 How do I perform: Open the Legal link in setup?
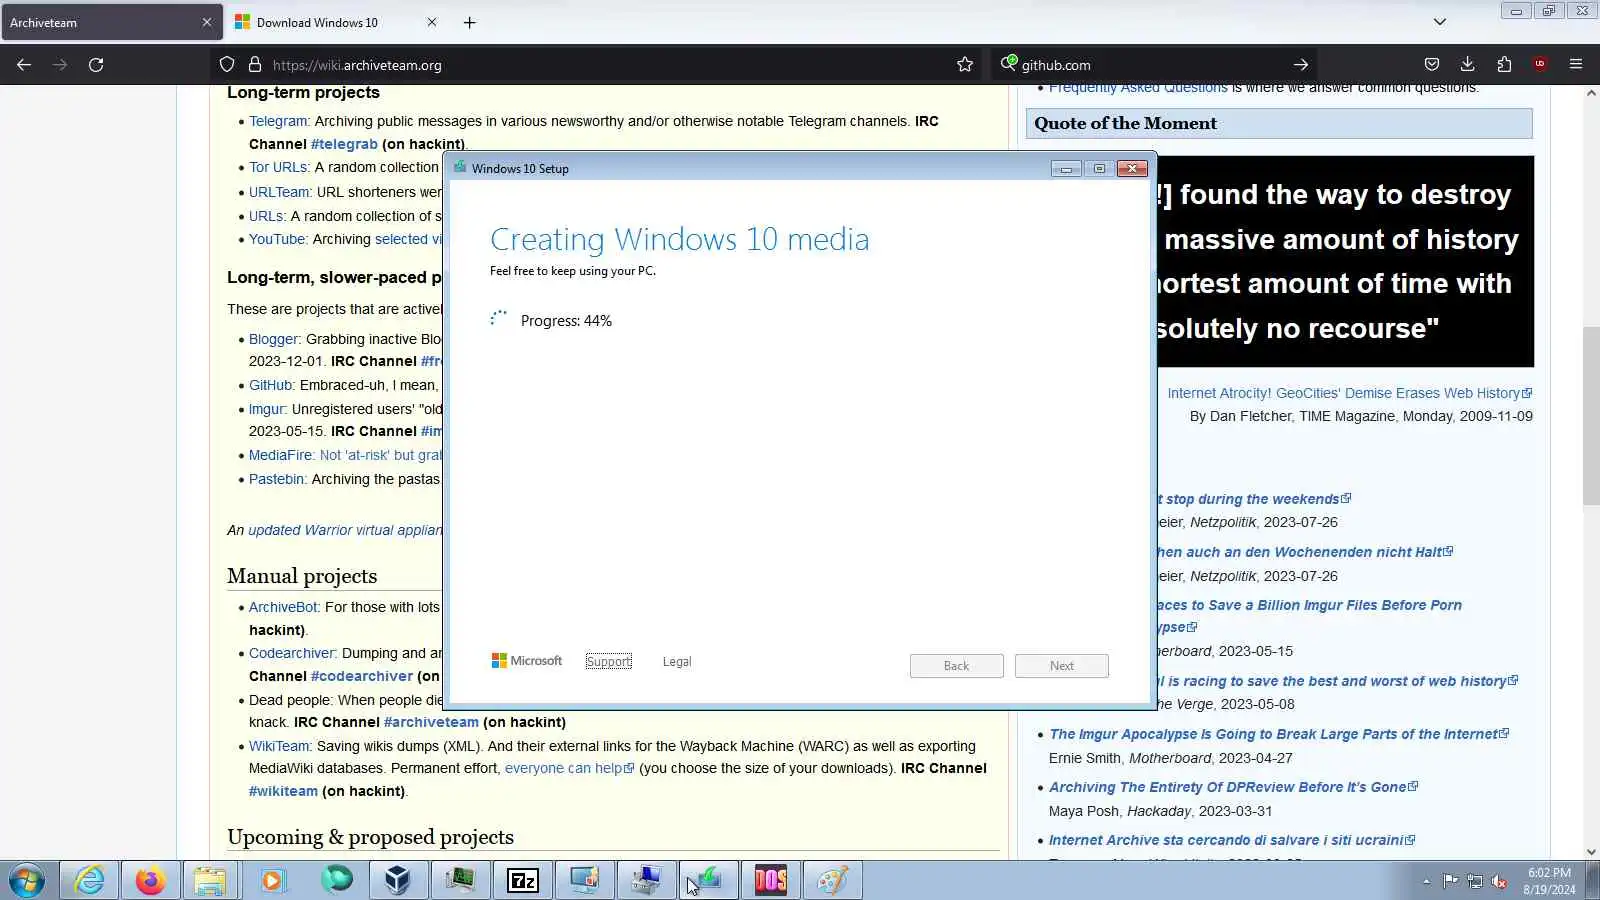(x=677, y=662)
